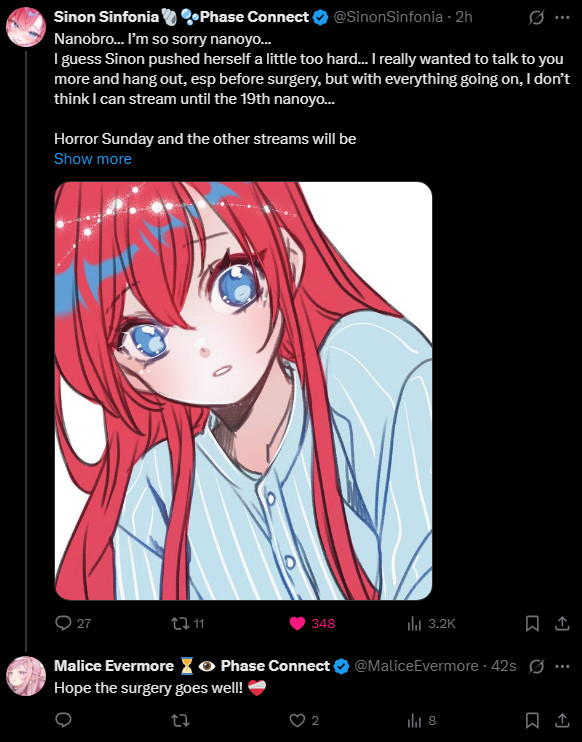Screen dimensions: 582x742
Task: Repost Malice Evermore's reply
Action: (x=180, y=720)
